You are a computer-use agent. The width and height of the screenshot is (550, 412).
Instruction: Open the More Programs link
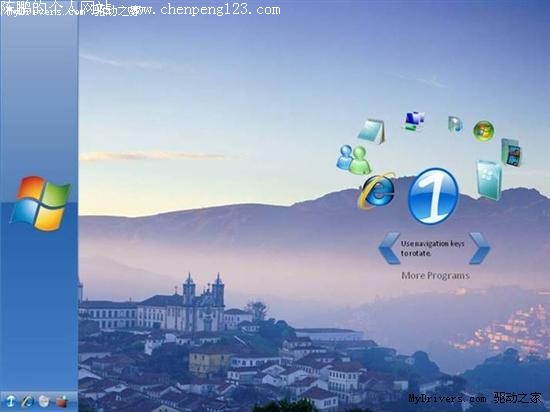435,276
